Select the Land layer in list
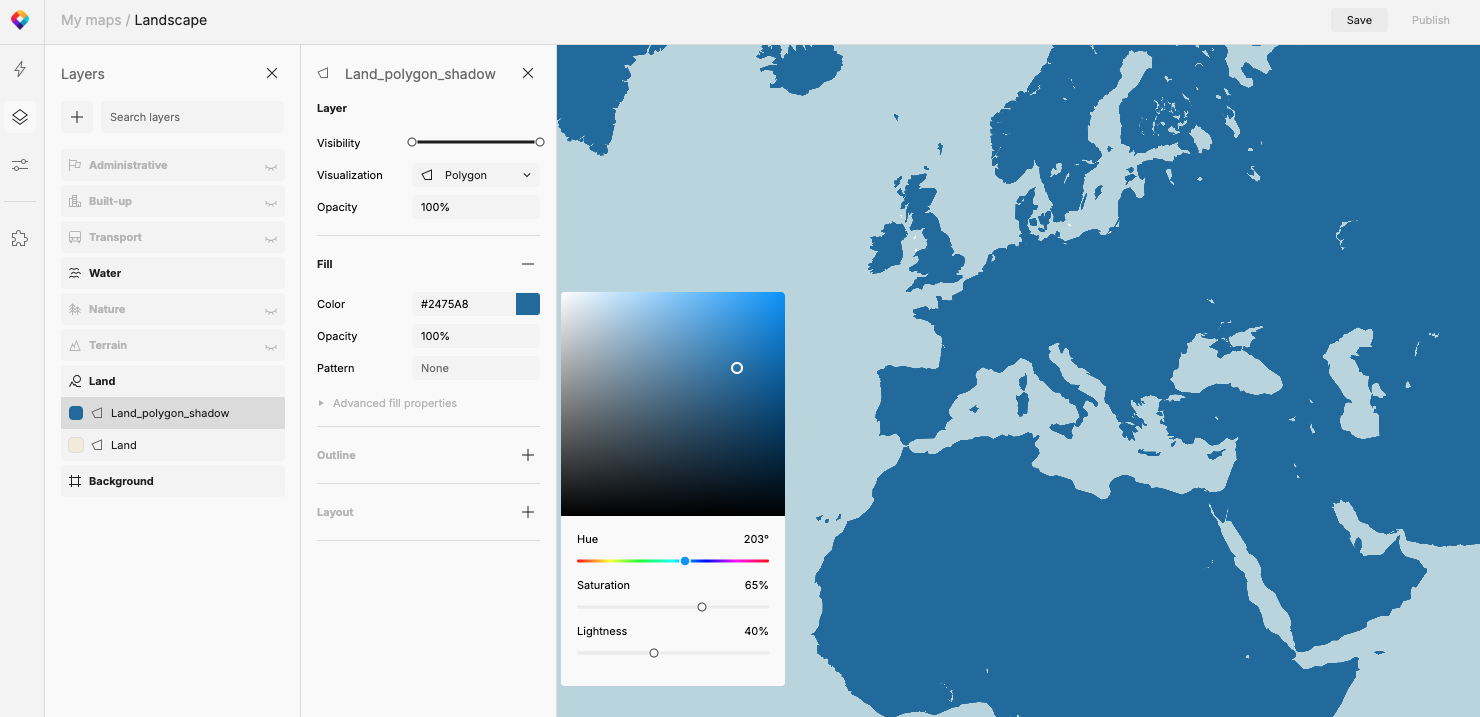This screenshot has height=717, width=1480. [x=124, y=445]
